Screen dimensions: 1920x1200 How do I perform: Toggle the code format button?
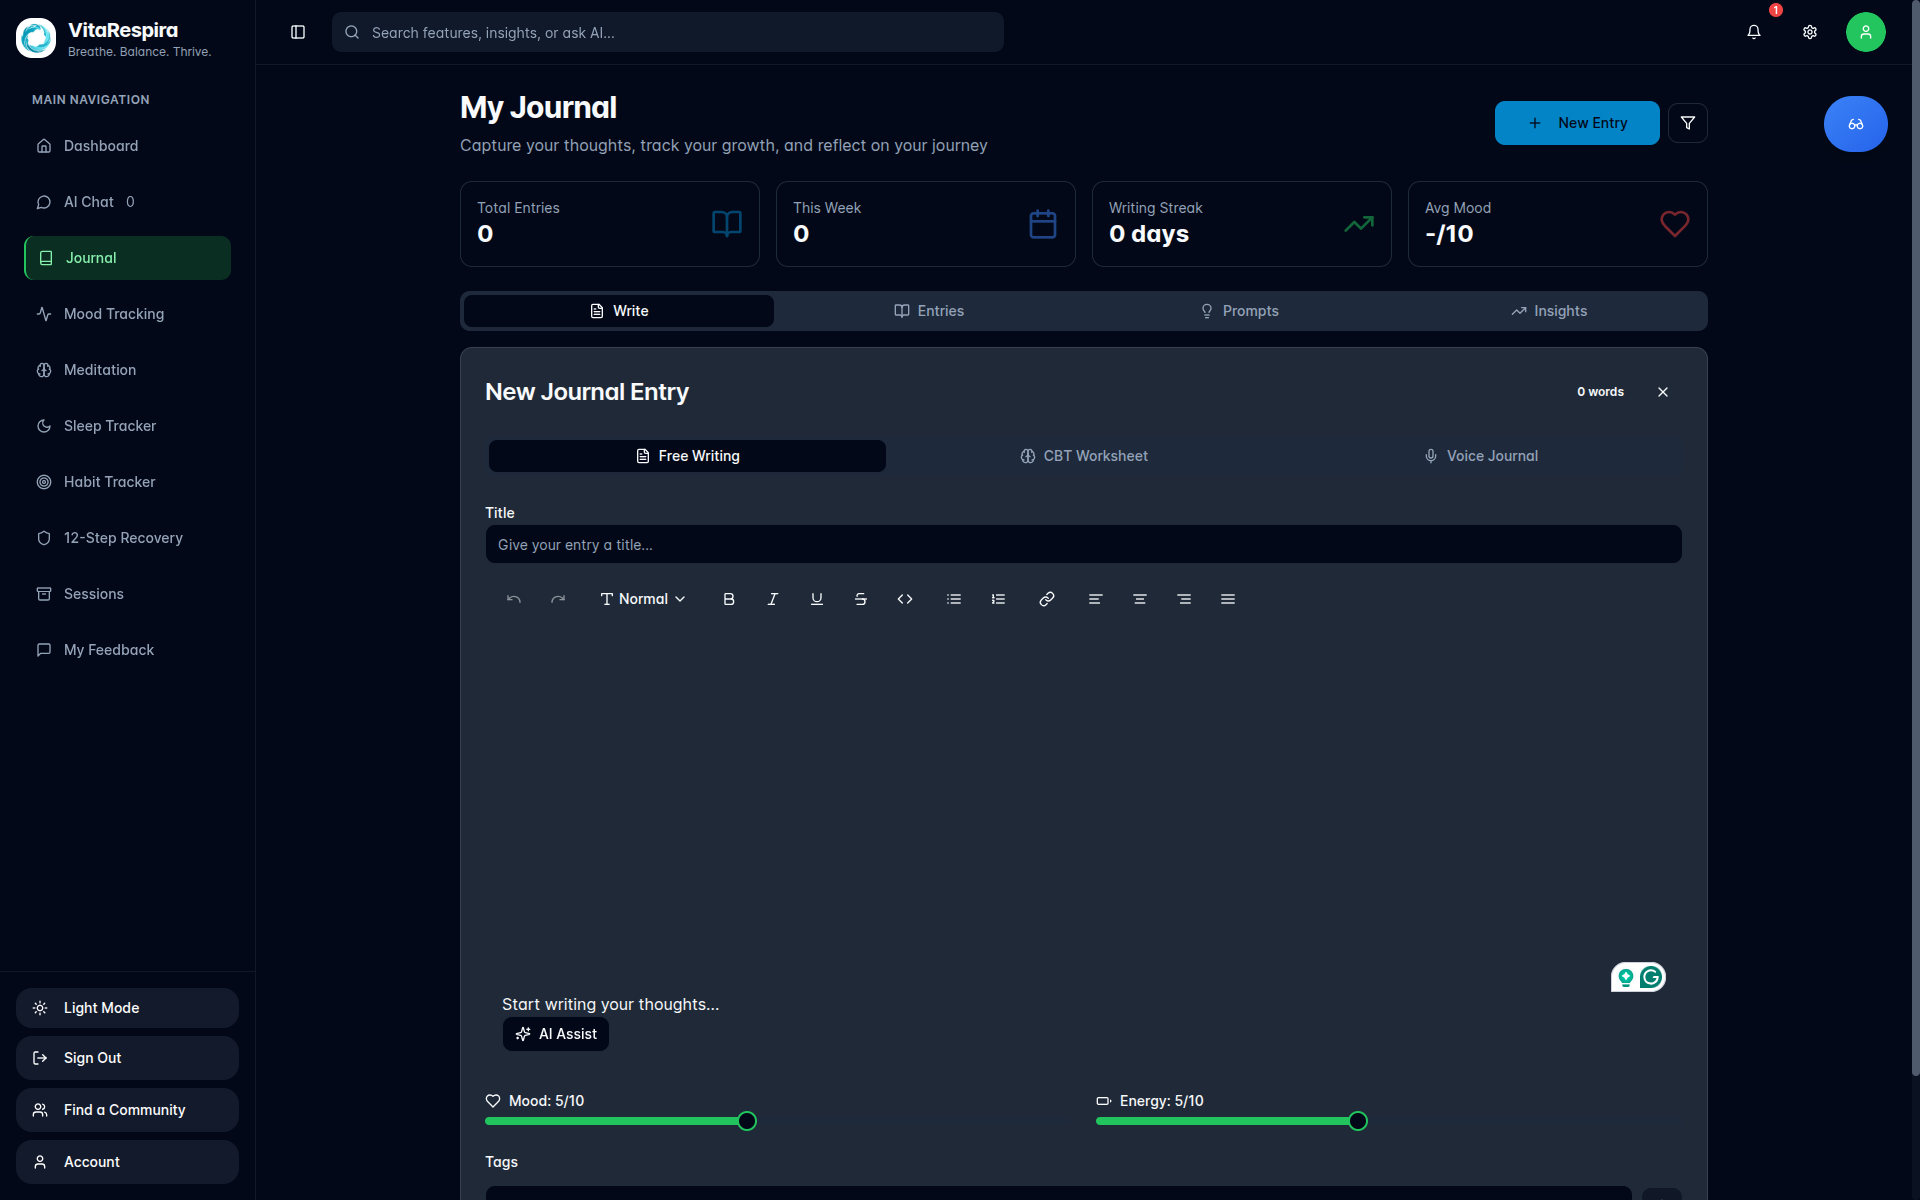pyautogui.click(x=904, y=599)
